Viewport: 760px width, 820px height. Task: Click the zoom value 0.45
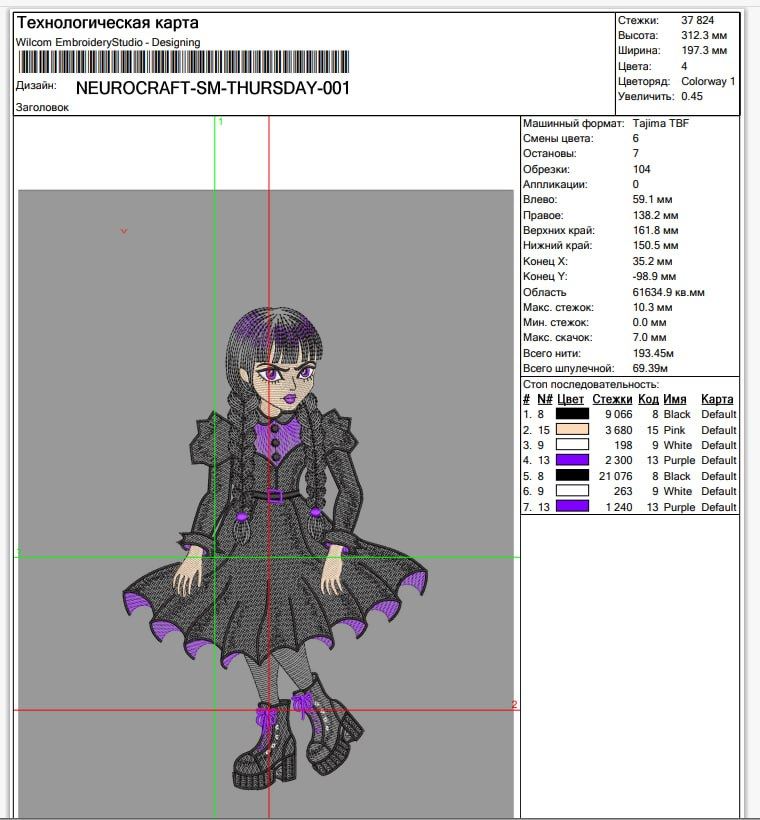pyautogui.click(x=692, y=96)
